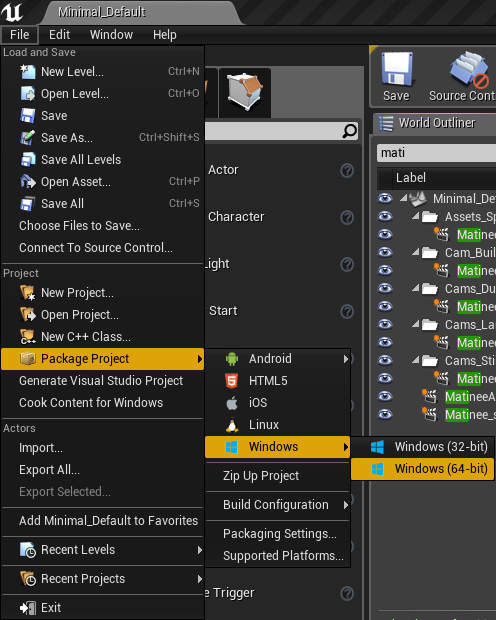496x620 pixels.
Task: Toggle visibility of Cam_Buil folder
Action: click(385, 252)
